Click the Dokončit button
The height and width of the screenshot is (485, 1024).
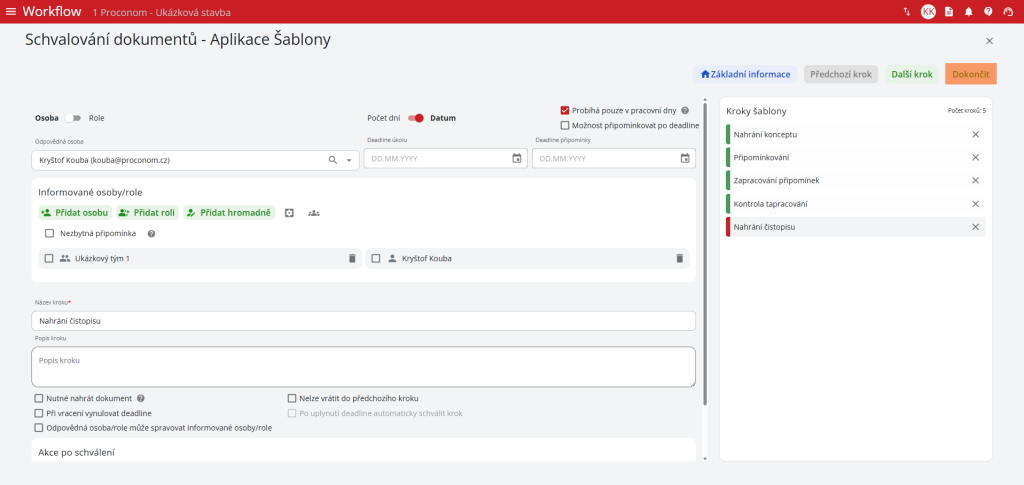pos(970,74)
